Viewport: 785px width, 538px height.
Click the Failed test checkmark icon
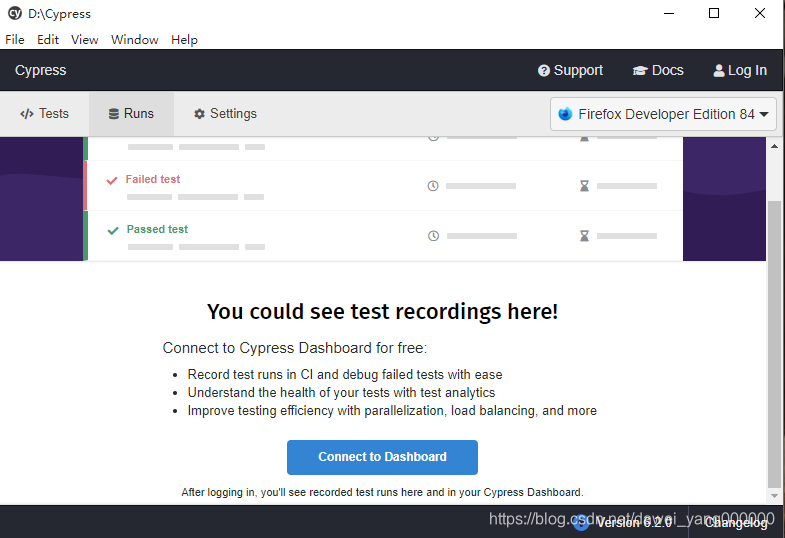112,181
